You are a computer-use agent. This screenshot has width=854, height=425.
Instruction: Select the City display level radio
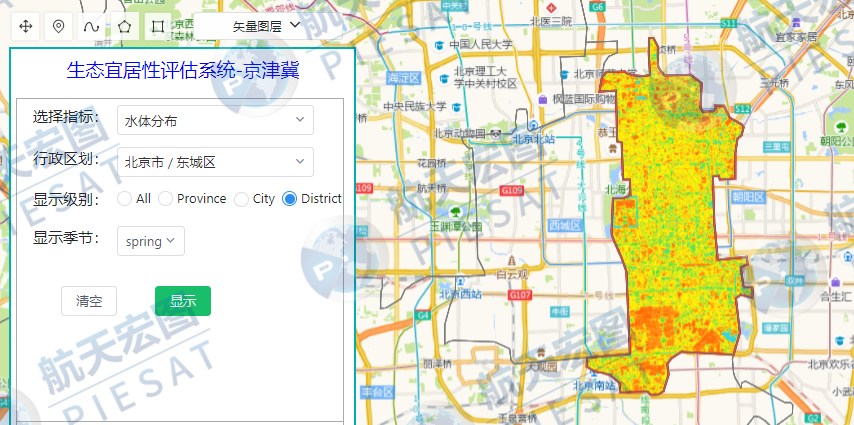point(241,199)
